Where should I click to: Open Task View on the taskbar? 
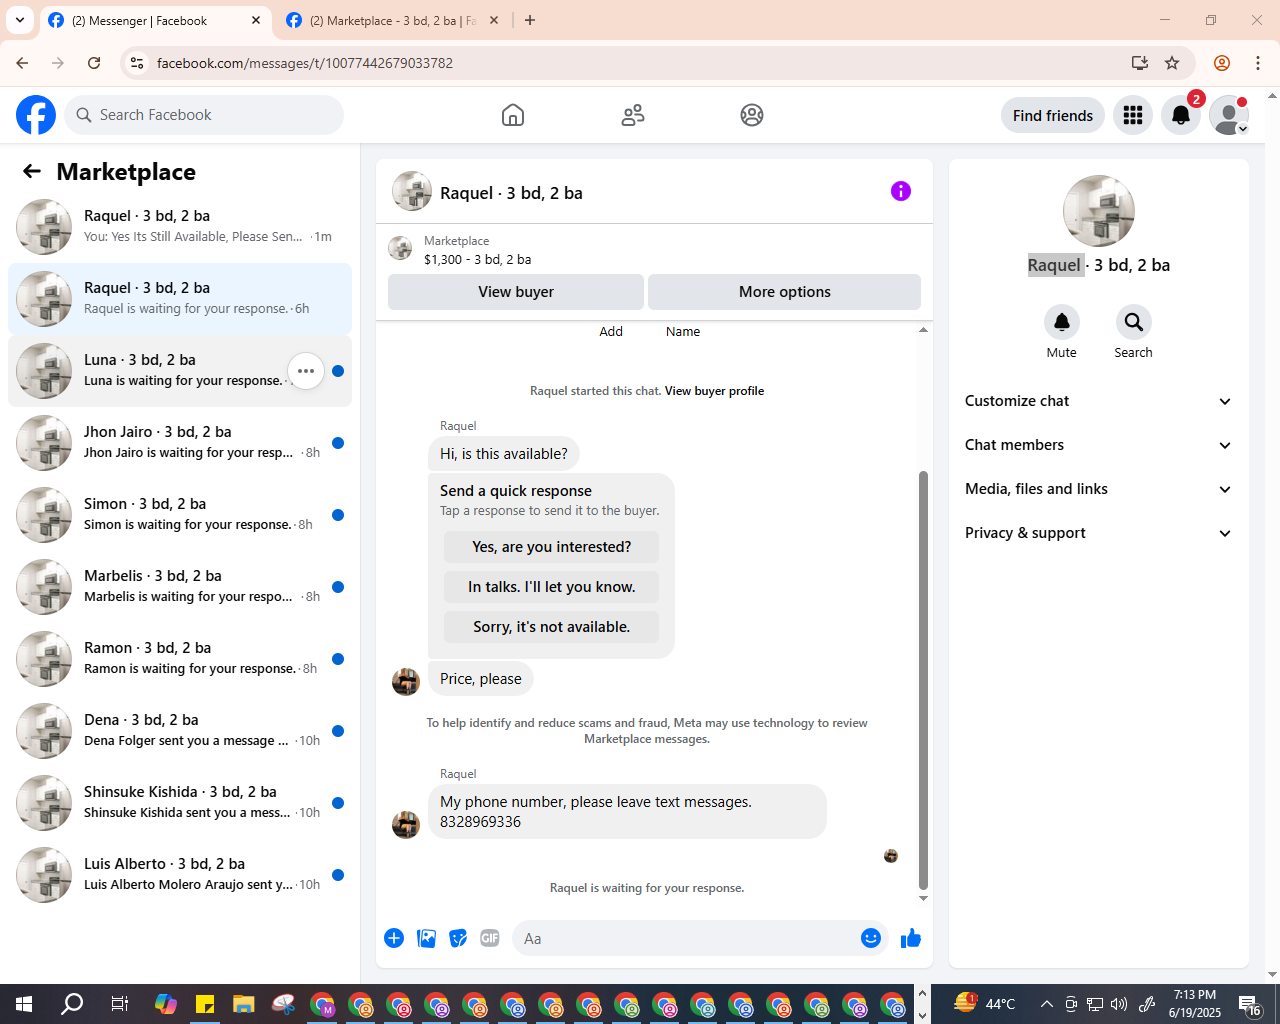[119, 1004]
